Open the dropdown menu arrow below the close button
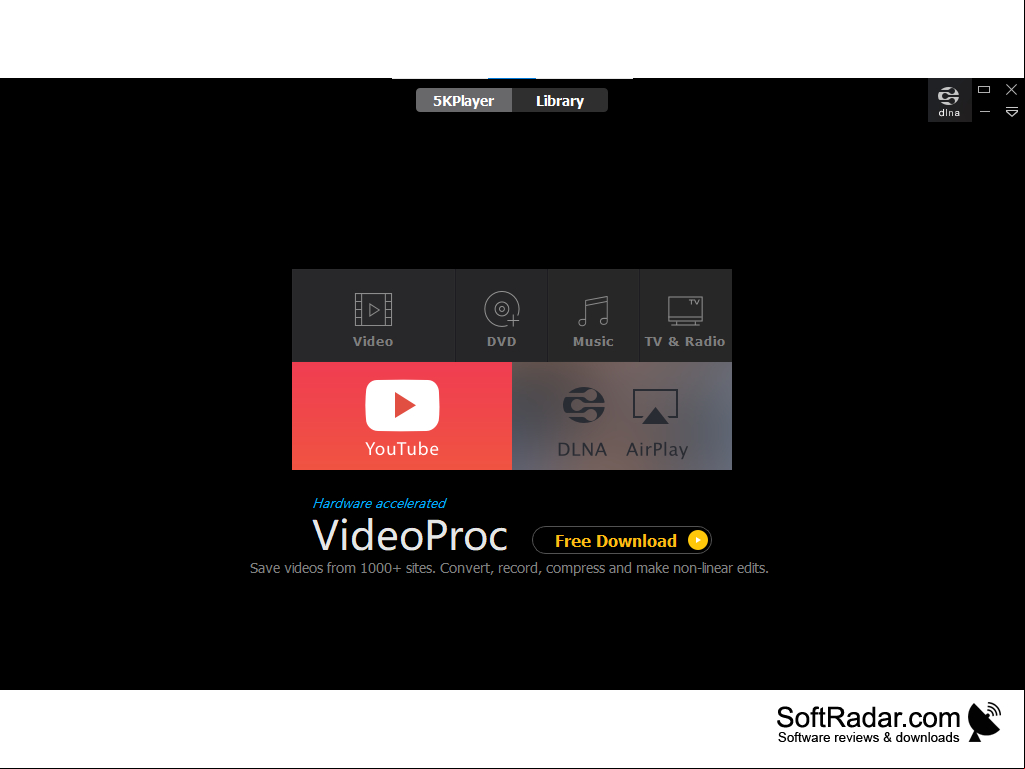 click(1011, 112)
